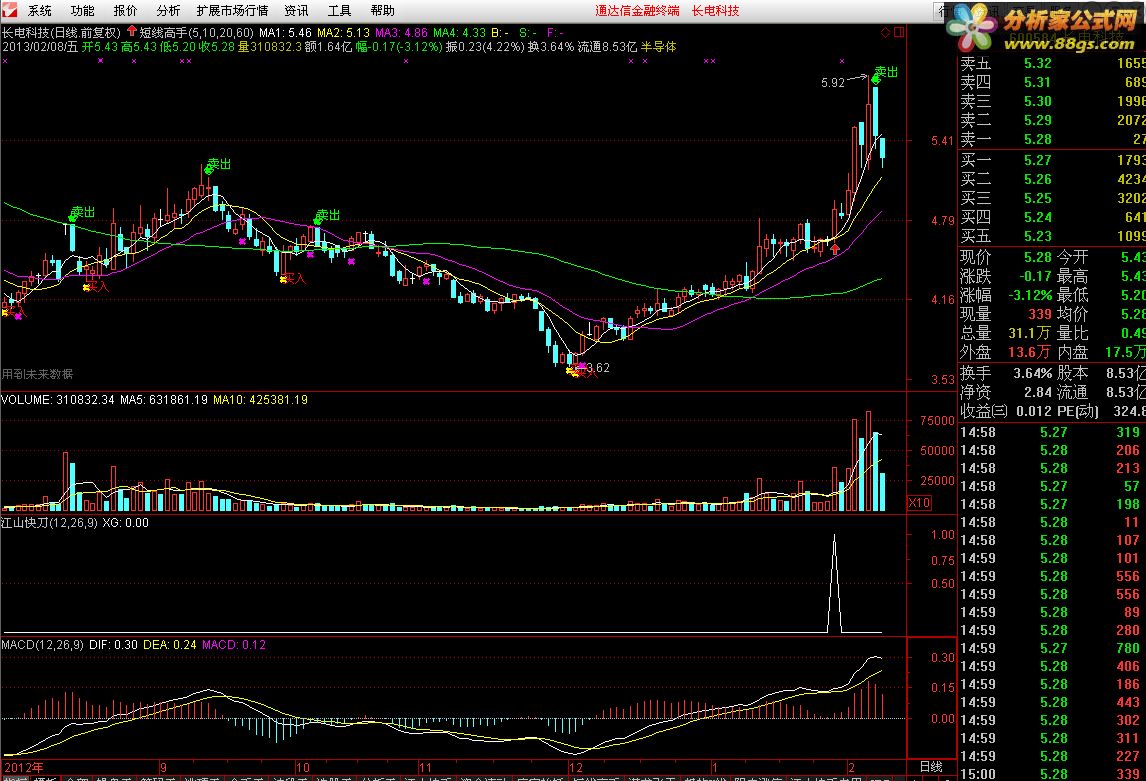Open the 扩展市场行情 menu
This screenshot has width=1146, height=781.
coord(232,11)
